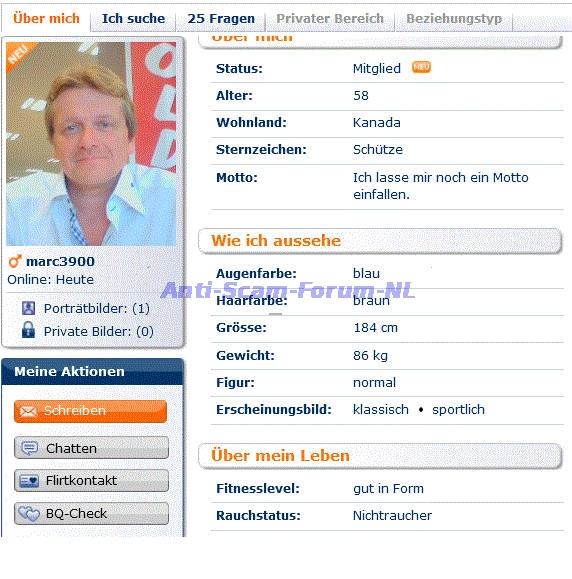Click the portrait icon next to Porträtbilder
Image resolution: width=572 pixels, height=579 pixels.
[x=28, y=308]
